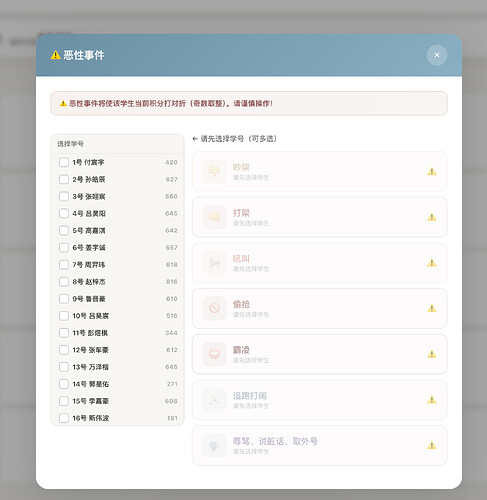
Task: Click the 选择学号 list header
Action: pyautogui.click(x=70, y=144)
